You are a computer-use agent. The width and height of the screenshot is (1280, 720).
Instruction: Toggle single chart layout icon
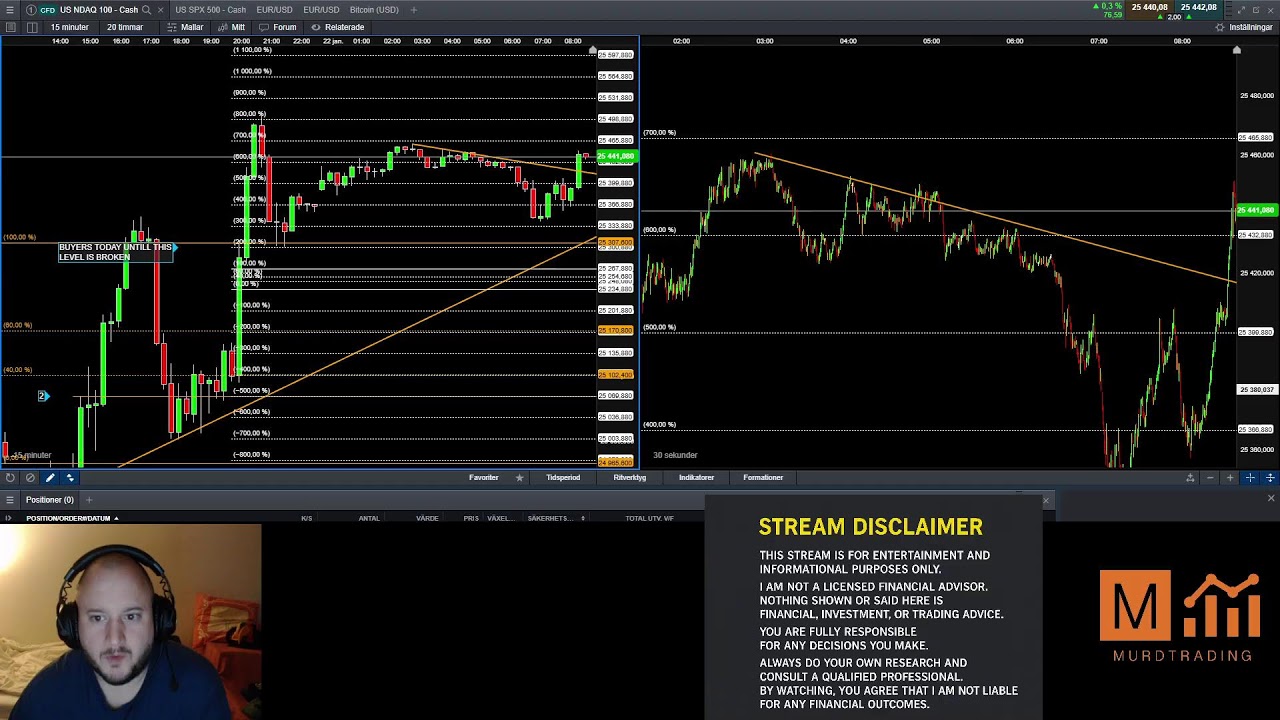(x=10, y=27)
